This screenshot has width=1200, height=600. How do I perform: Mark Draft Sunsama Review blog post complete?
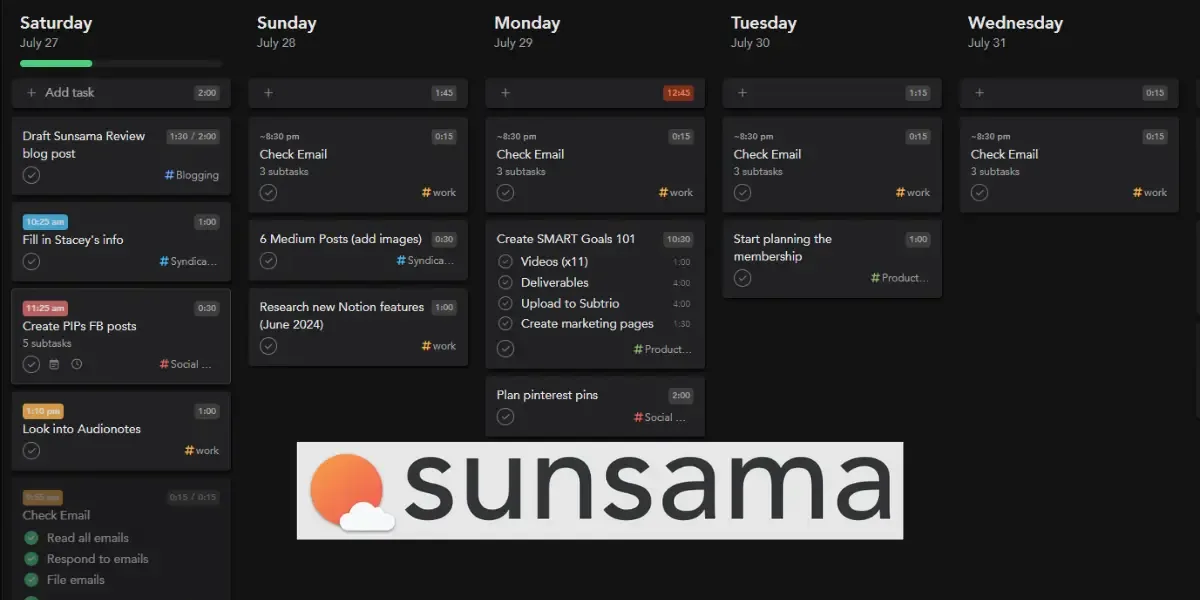click(32, 175)
